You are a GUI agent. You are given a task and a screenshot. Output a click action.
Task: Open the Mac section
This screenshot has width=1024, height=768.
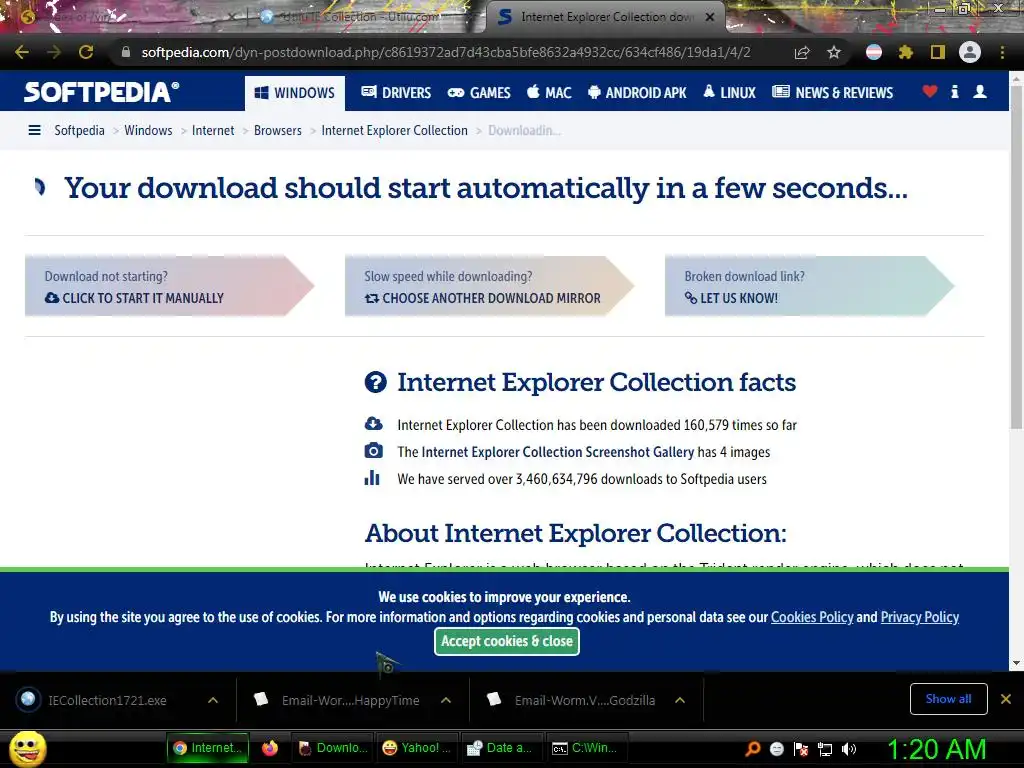tap(549, 93)
